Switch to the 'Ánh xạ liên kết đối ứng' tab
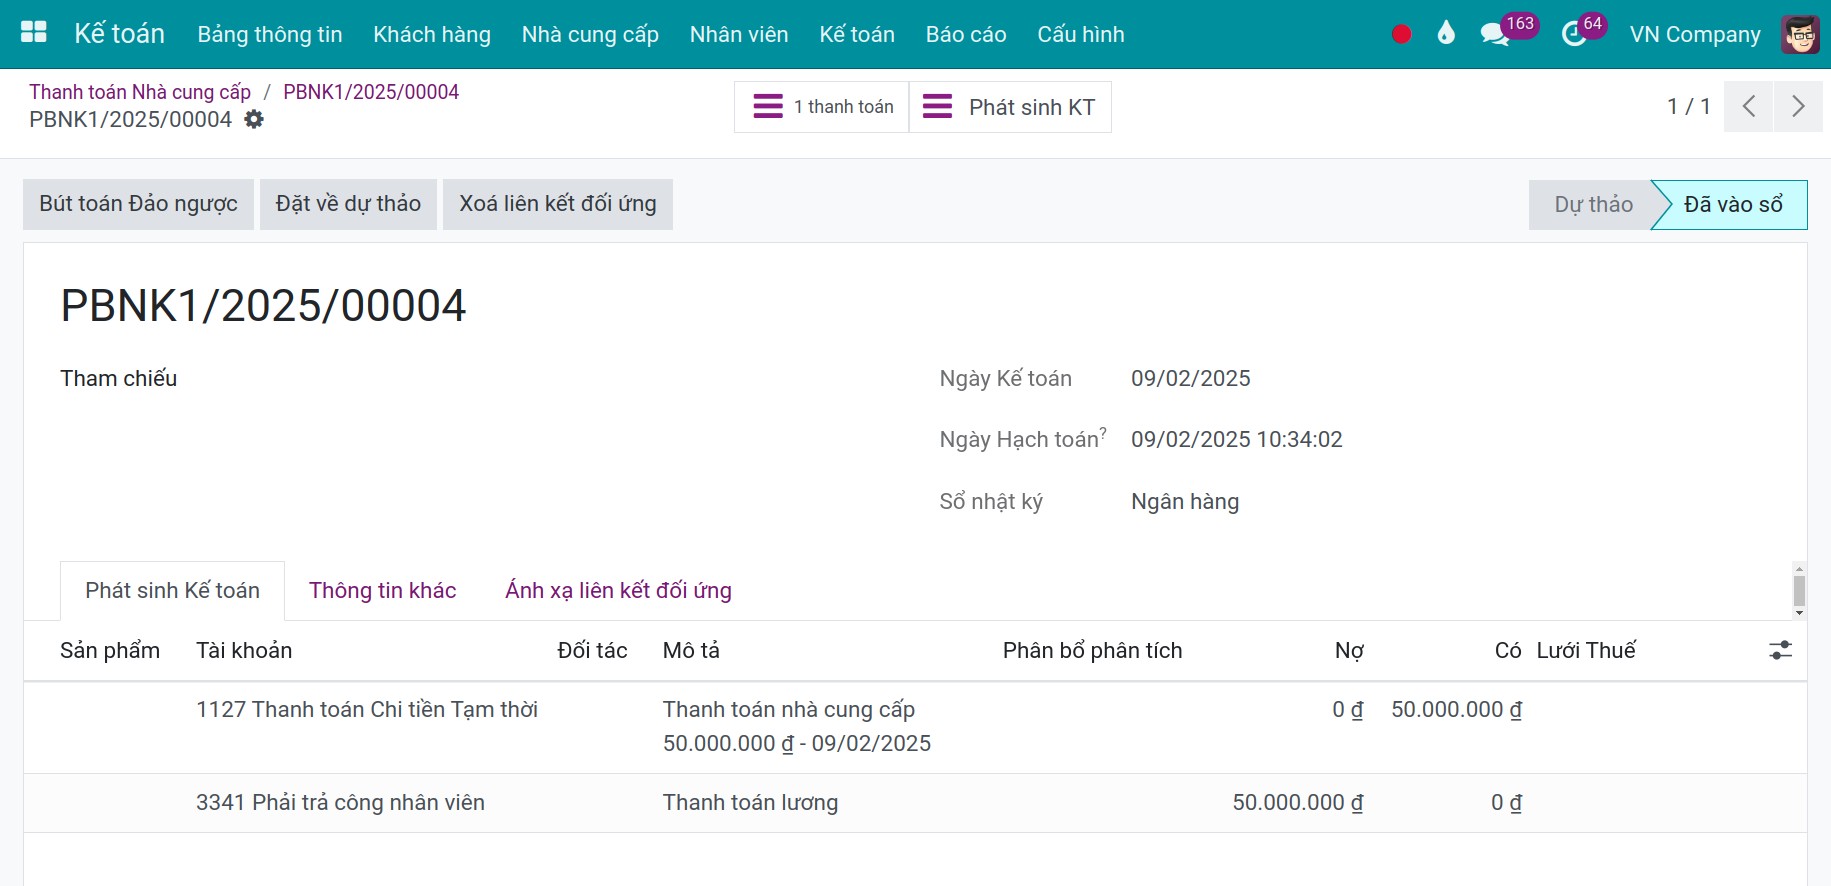Screen dimensions: 1831x886 [x=618, y=591]
